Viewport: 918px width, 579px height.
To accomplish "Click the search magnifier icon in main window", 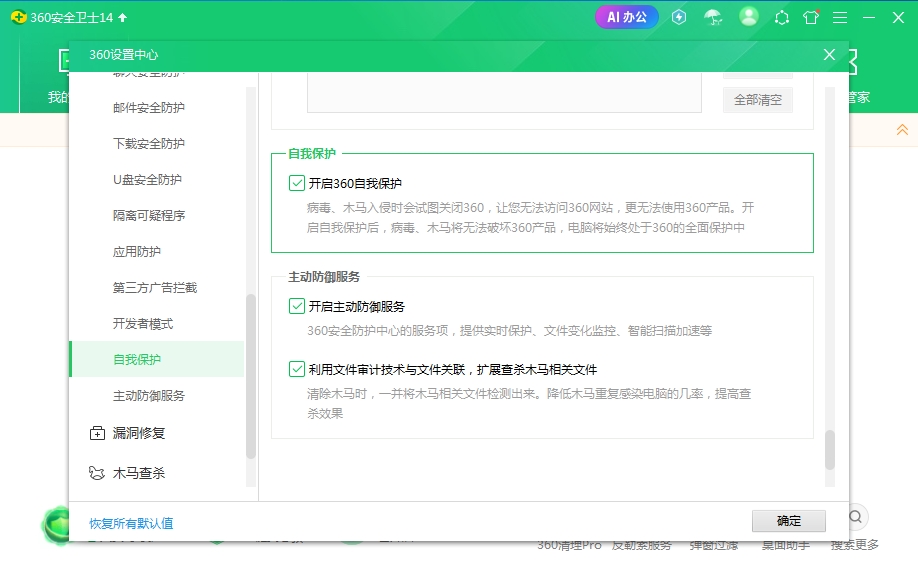I will (855, 517).
